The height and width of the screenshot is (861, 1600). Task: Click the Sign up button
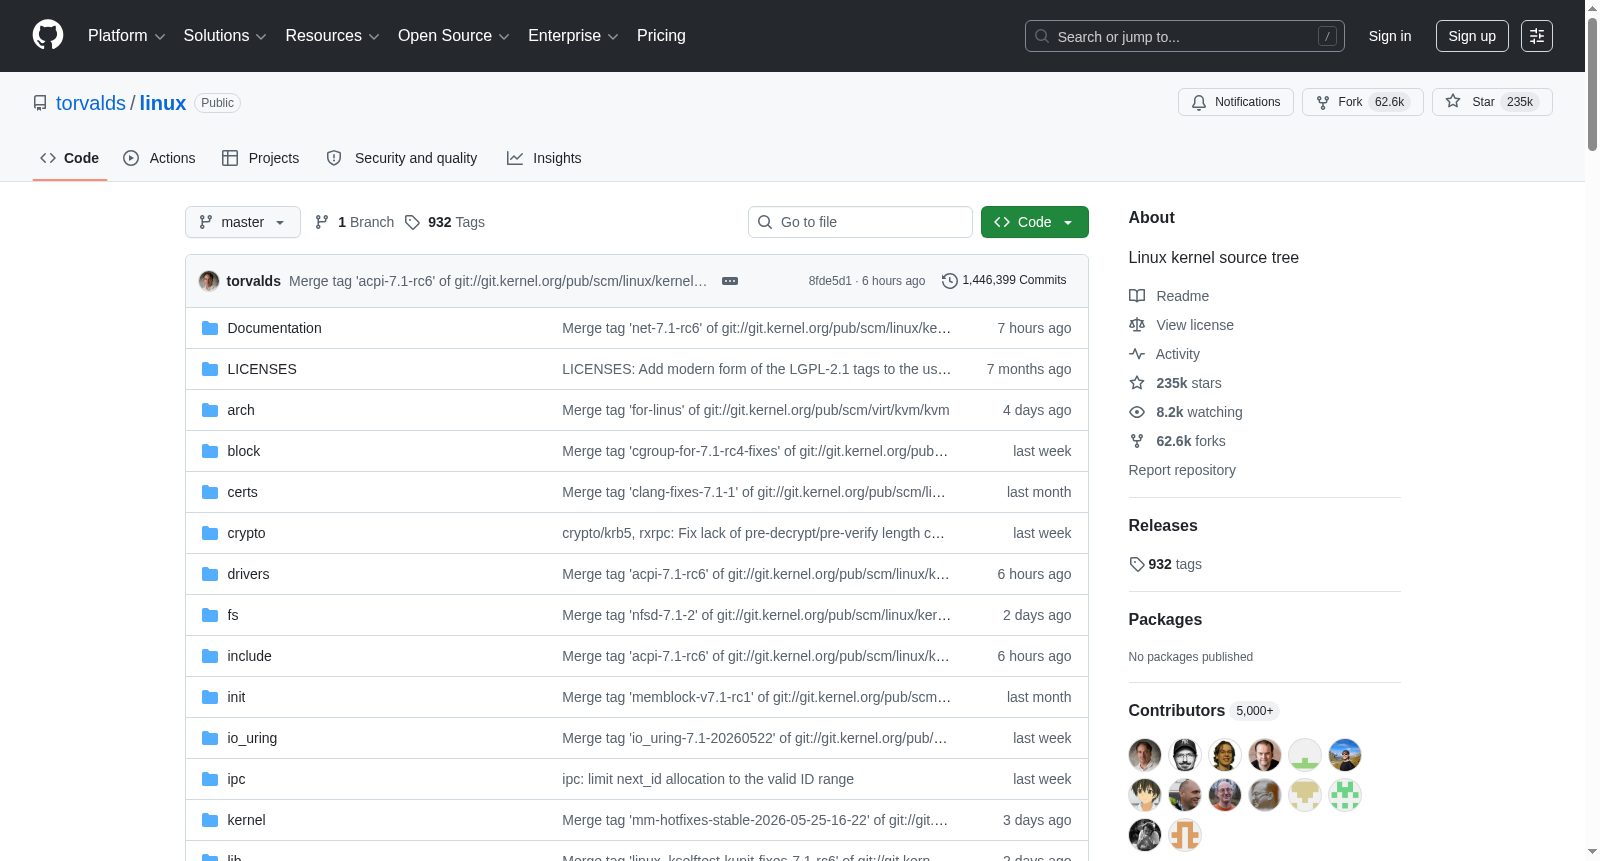click(x=1472, y=36)
